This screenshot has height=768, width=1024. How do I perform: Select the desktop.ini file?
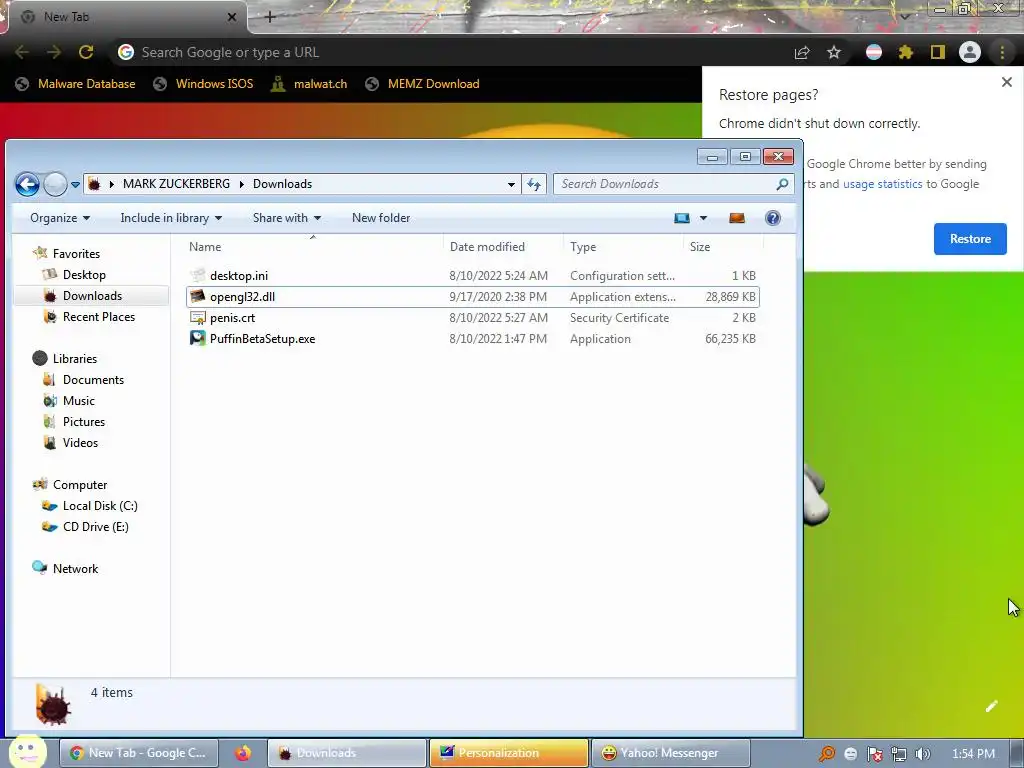click(473, 276)
